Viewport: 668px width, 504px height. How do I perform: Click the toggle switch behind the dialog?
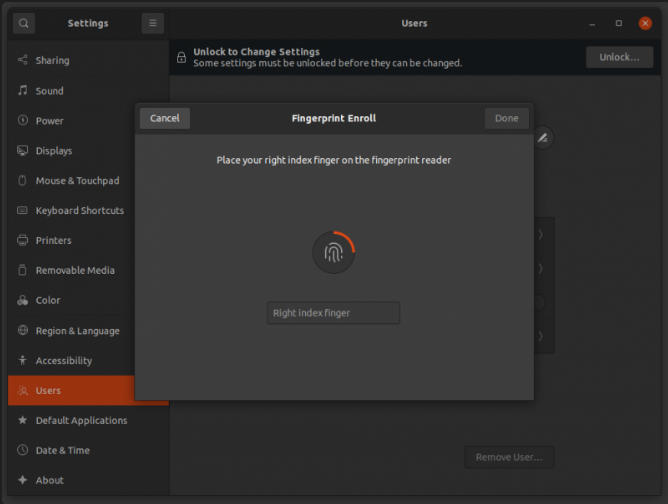click(x=539, y=302)
